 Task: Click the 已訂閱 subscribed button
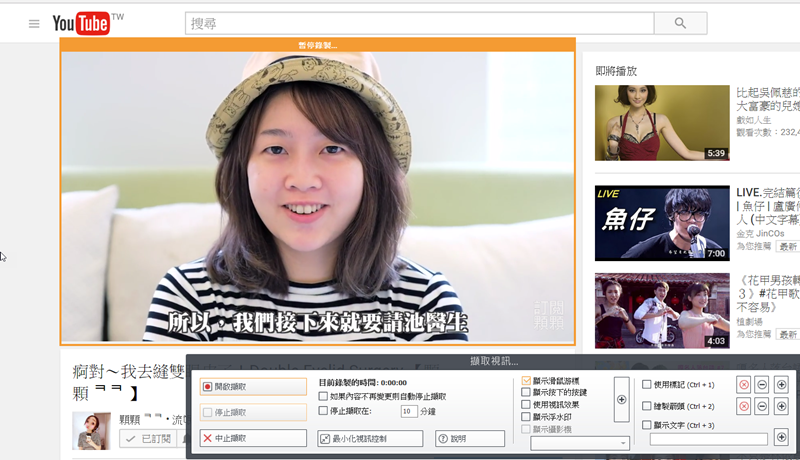[x=147, y=439]
